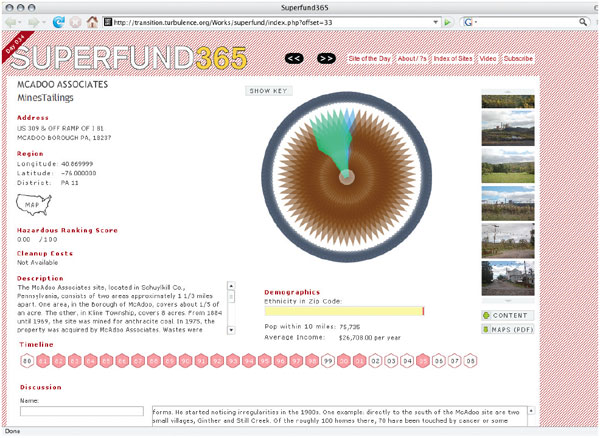Download the MAPS (PDF) button
Image resolution: width=600 pixels, height=438 pixels.
pos(507,329)
